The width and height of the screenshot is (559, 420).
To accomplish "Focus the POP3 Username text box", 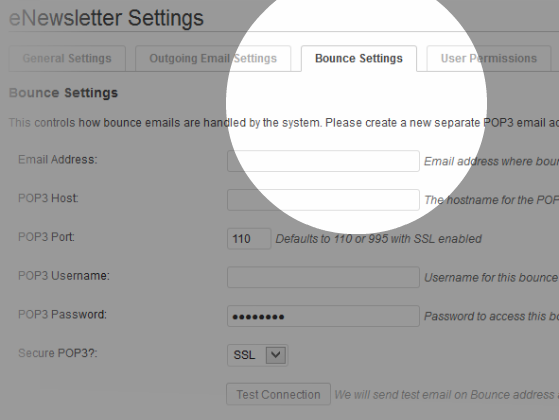I will point(323,277).
